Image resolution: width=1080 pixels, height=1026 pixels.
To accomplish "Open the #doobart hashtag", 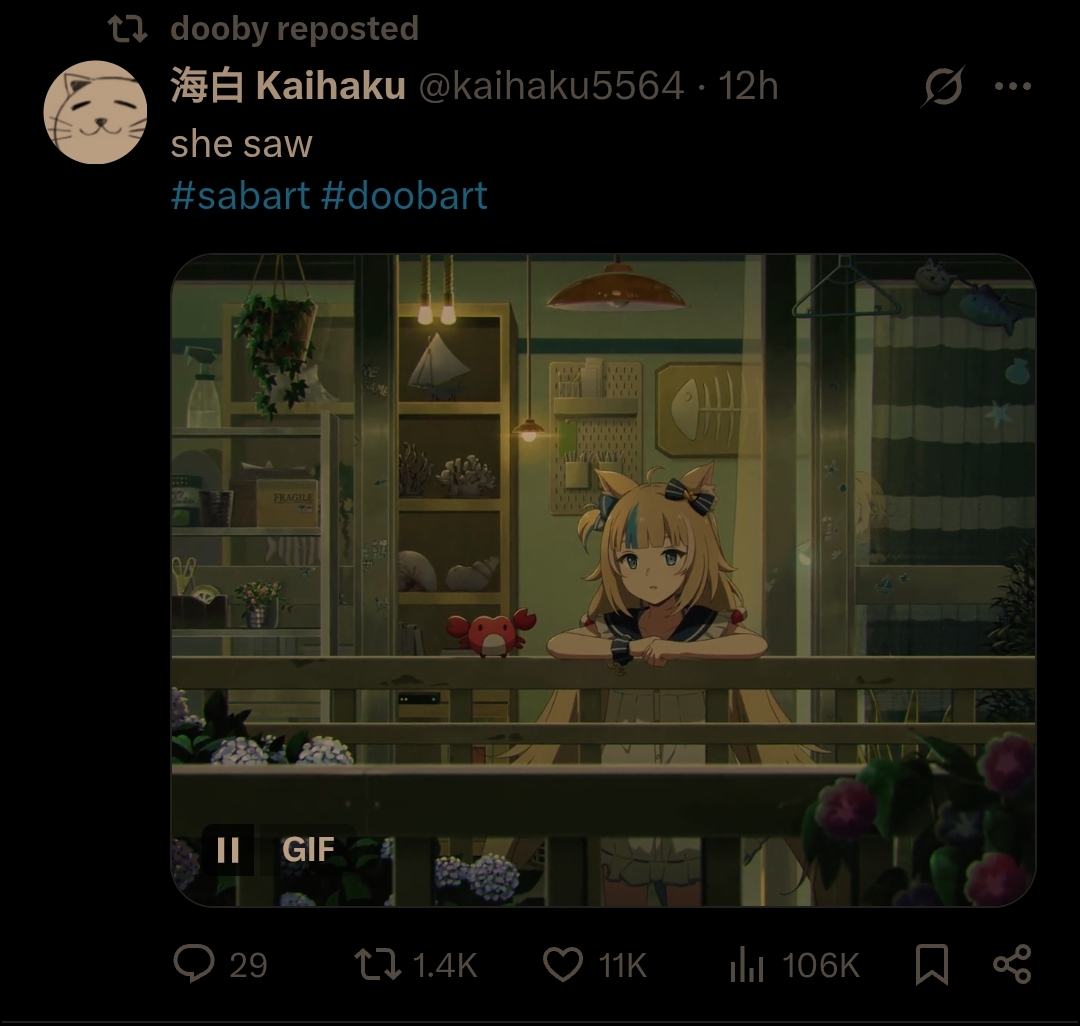I will pos(404,195).
